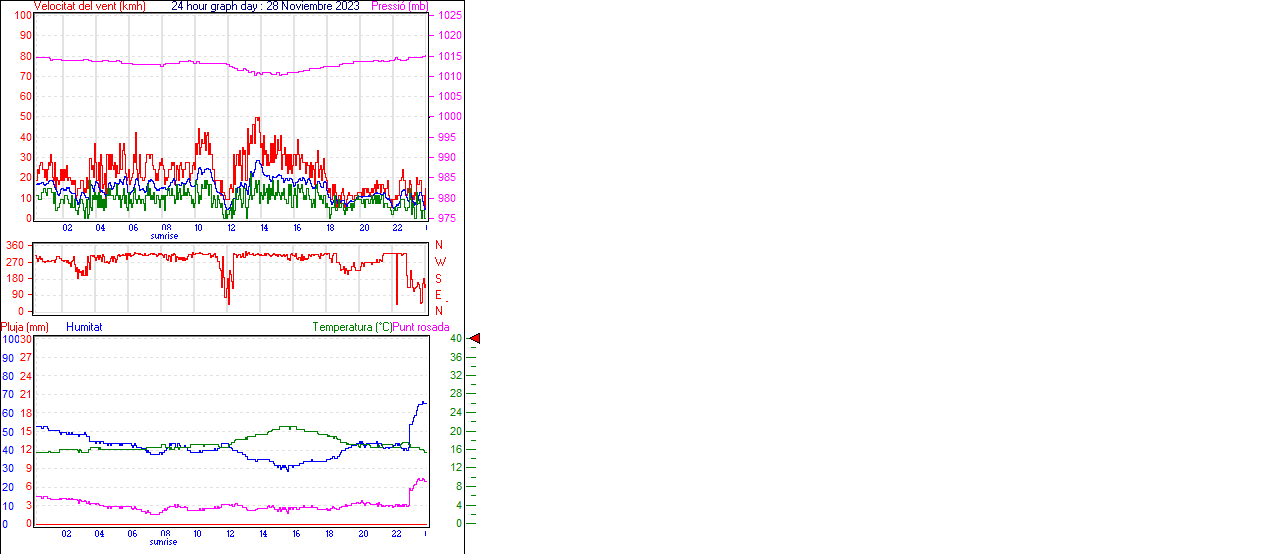
Task: Click the 'sunrise' marker under bottom graph
Action: 164,542
